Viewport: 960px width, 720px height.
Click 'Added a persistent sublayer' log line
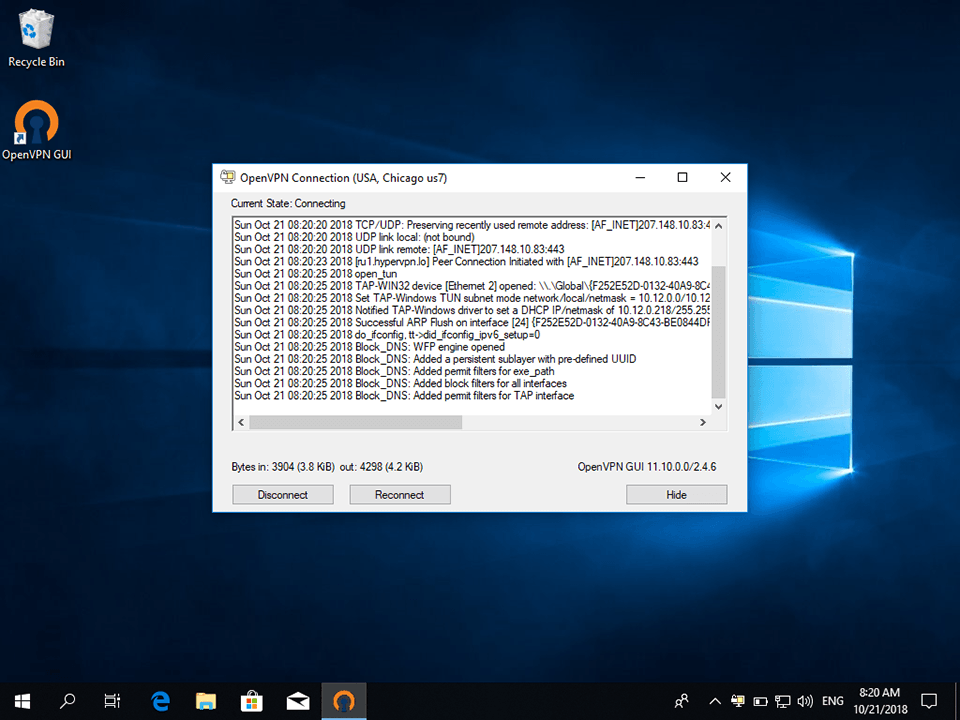pos(435,359)
